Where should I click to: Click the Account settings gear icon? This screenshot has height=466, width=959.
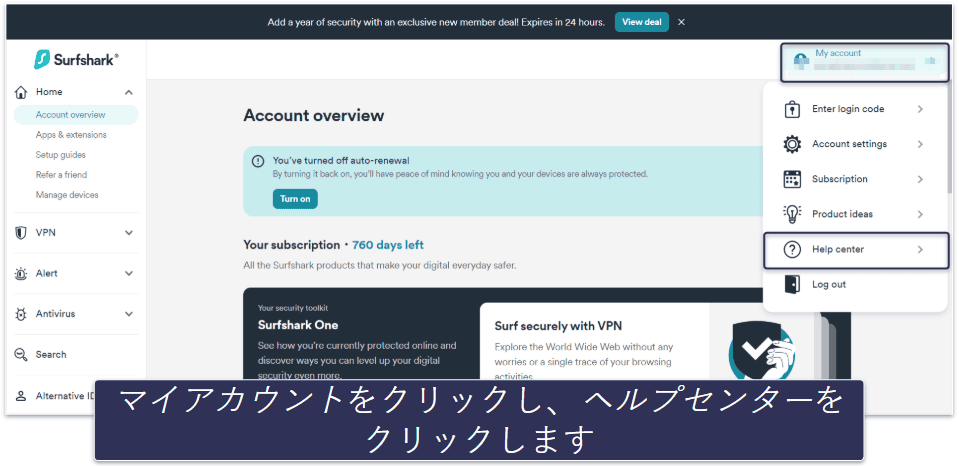click(792, 144)
